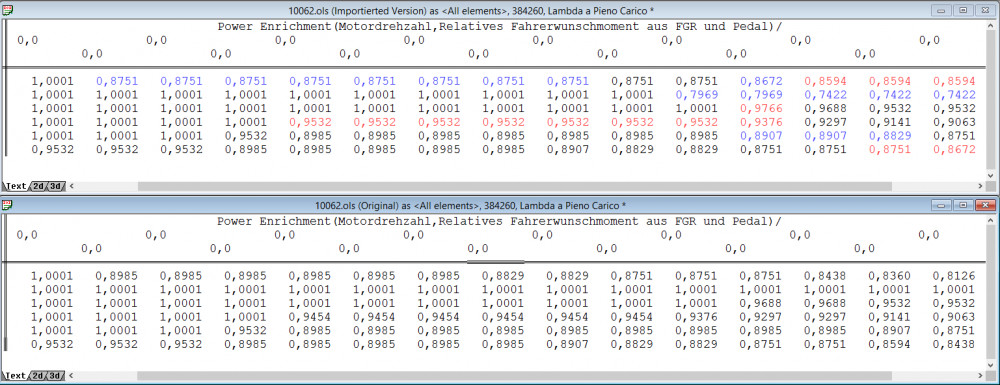Minimize the Original window
1000x385 pixels.
pyautogui.click(x=941, y=205)
